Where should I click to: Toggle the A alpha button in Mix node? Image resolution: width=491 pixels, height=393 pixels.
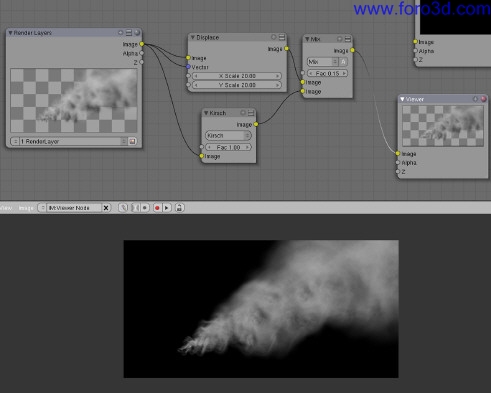click(x=343, y=62)
